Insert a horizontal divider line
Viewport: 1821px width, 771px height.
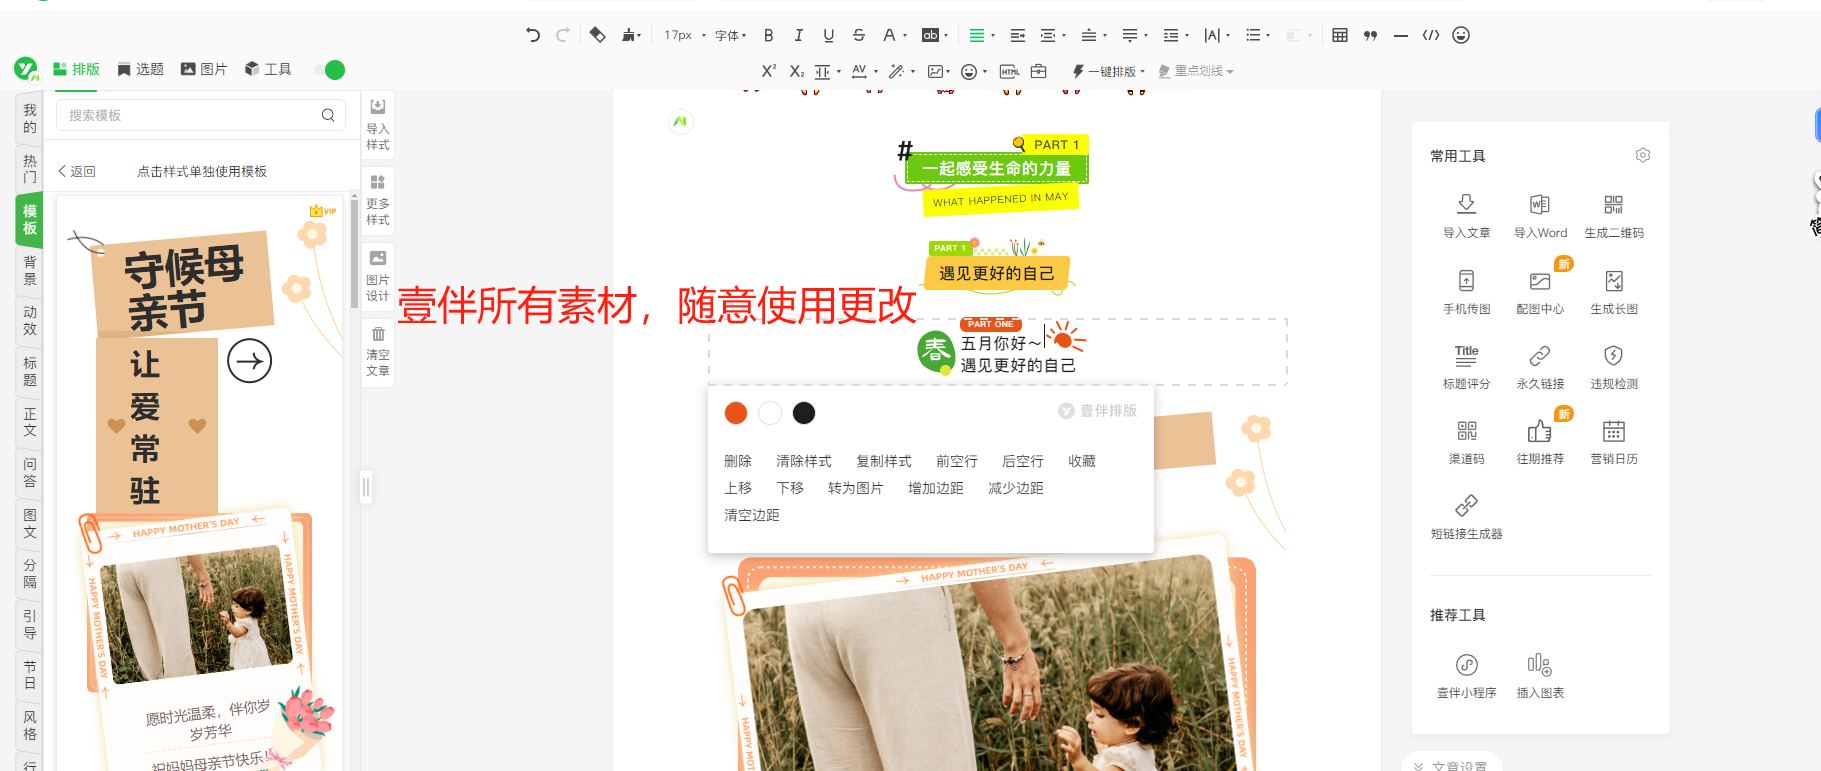pos(1400,35)
